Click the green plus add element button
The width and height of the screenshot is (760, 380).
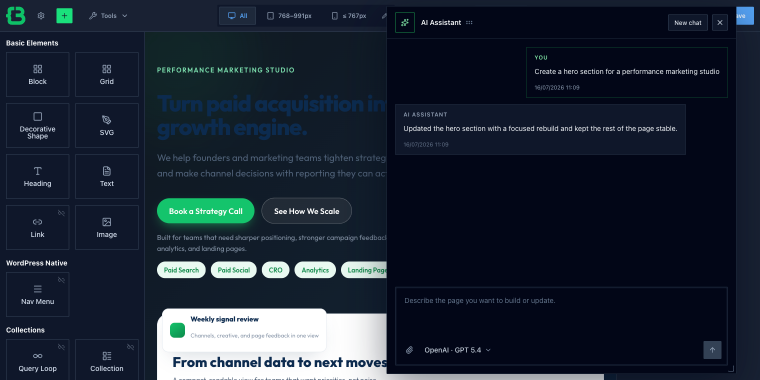64,16
